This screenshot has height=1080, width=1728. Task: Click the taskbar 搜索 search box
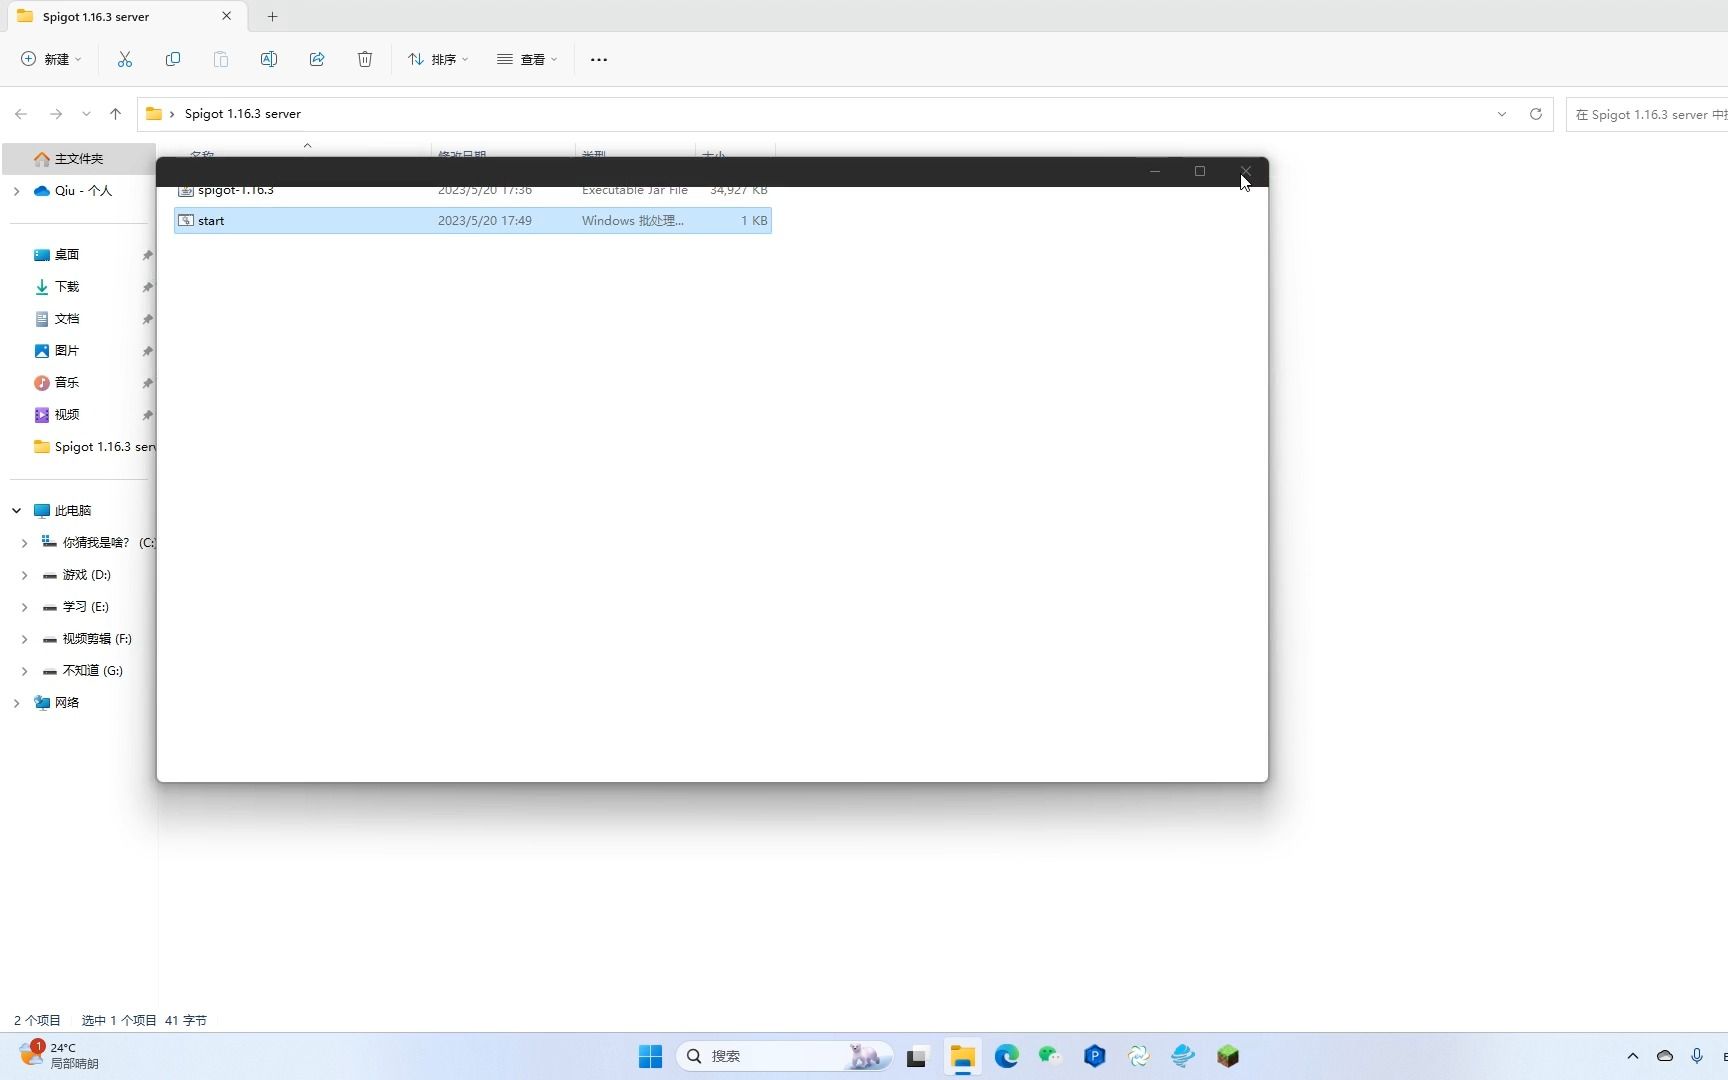coord(785,1056)
